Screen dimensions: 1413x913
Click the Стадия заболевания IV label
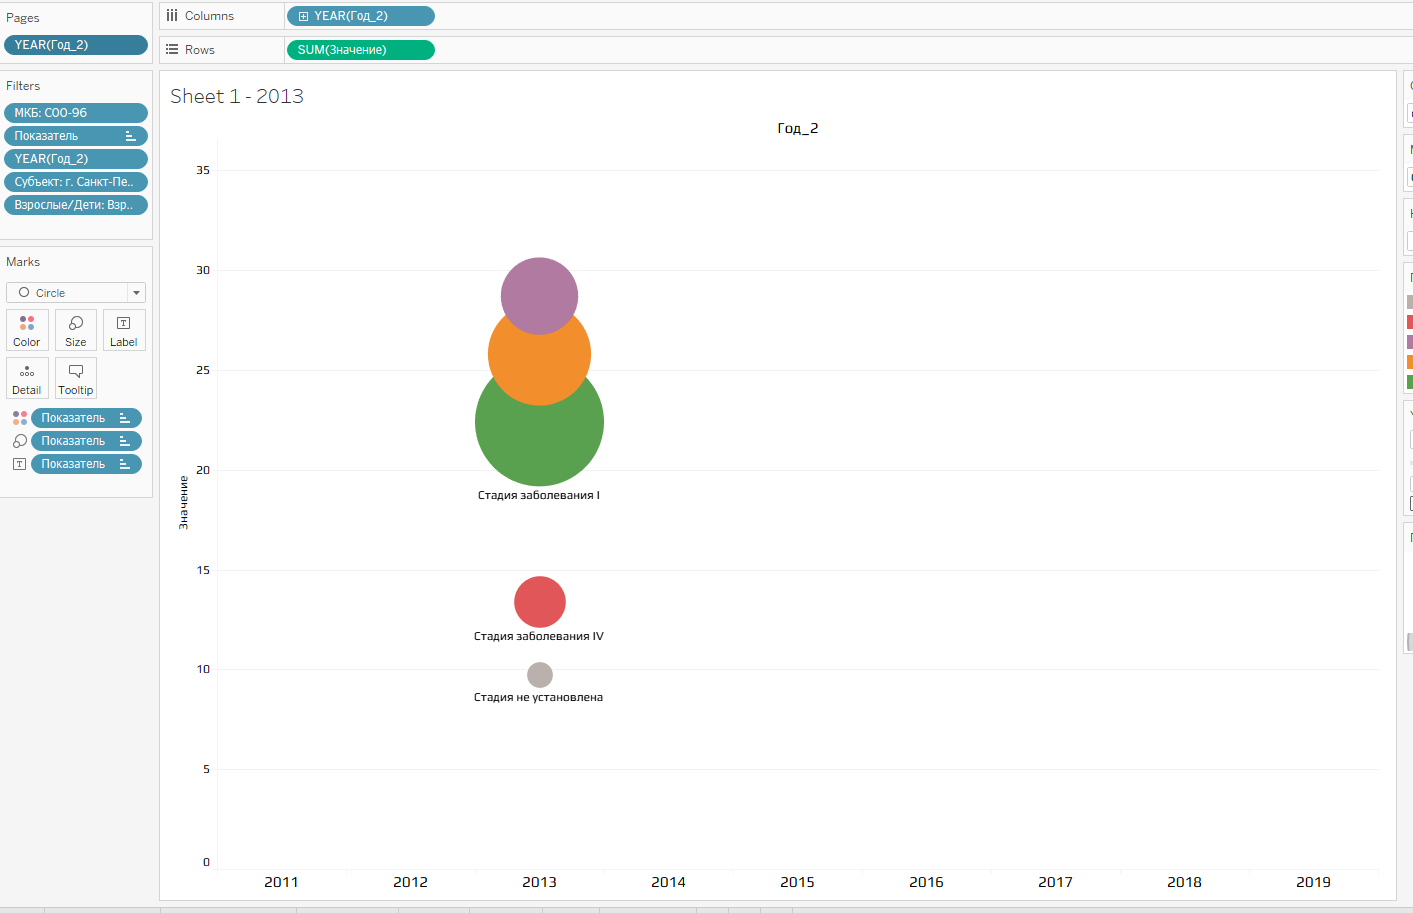(x=539, y=636)
